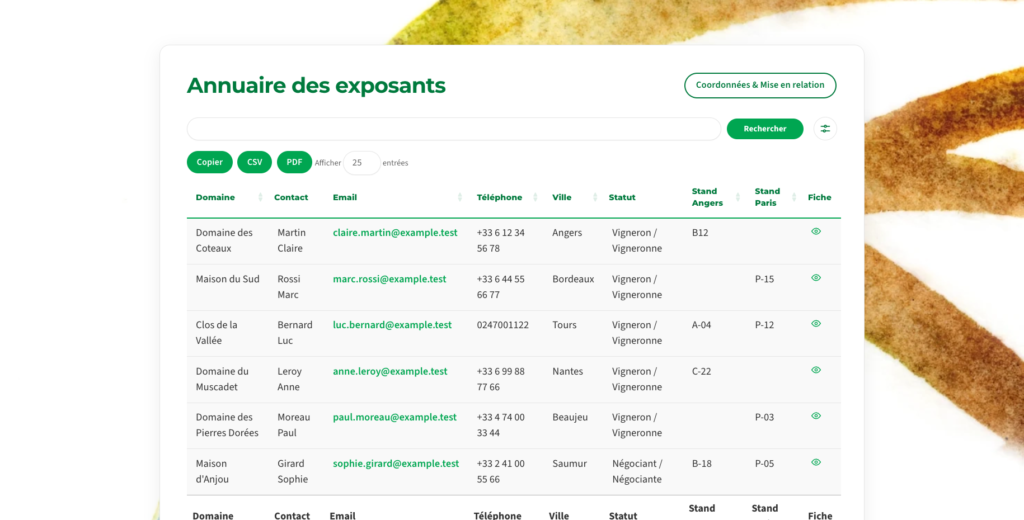
Task: Click the contact 'Moreau Paul'
Action: (x=293, y=425)
